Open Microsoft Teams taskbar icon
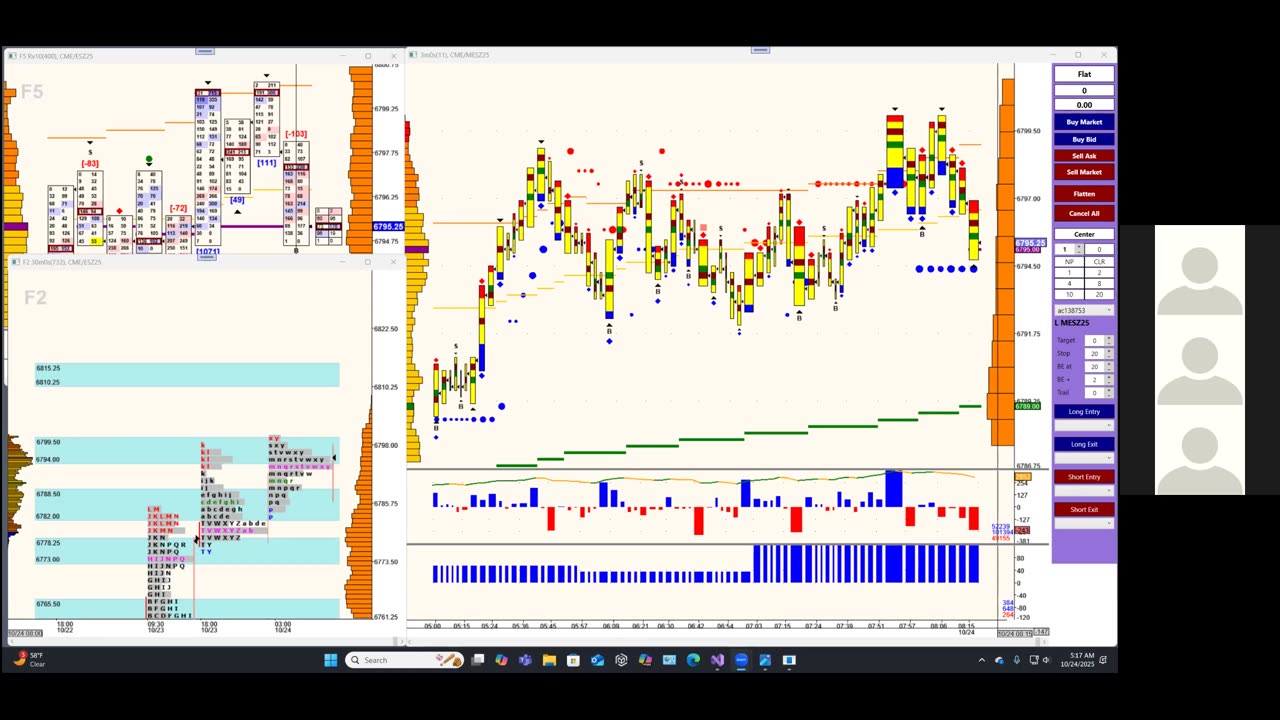The height and width of the screenshot is (720, 1280). [x=526, y=660]
